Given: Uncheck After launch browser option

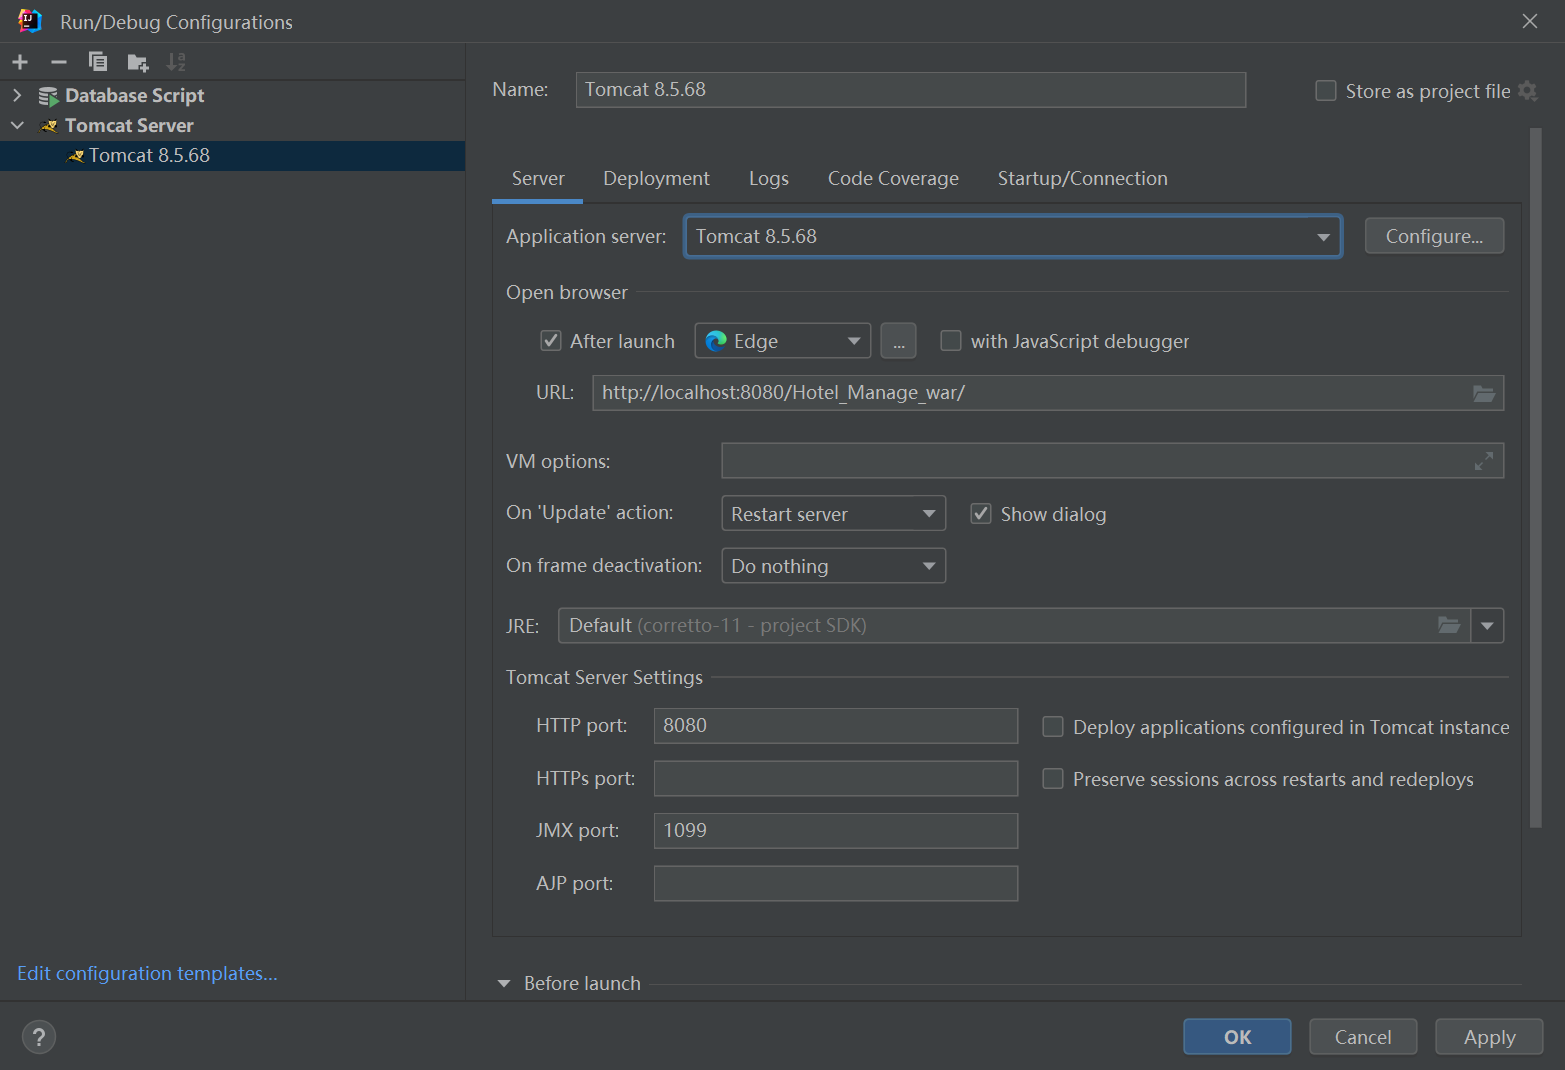Looking at the screenshot, I should 551,341.
